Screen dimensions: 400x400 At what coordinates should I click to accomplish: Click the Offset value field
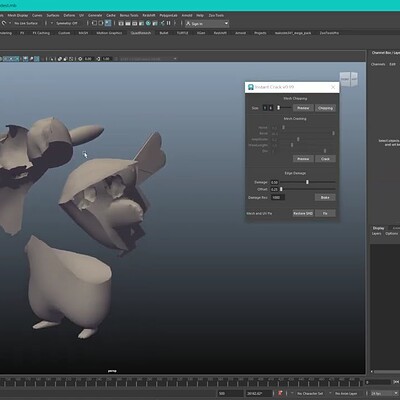click(274, 189)
